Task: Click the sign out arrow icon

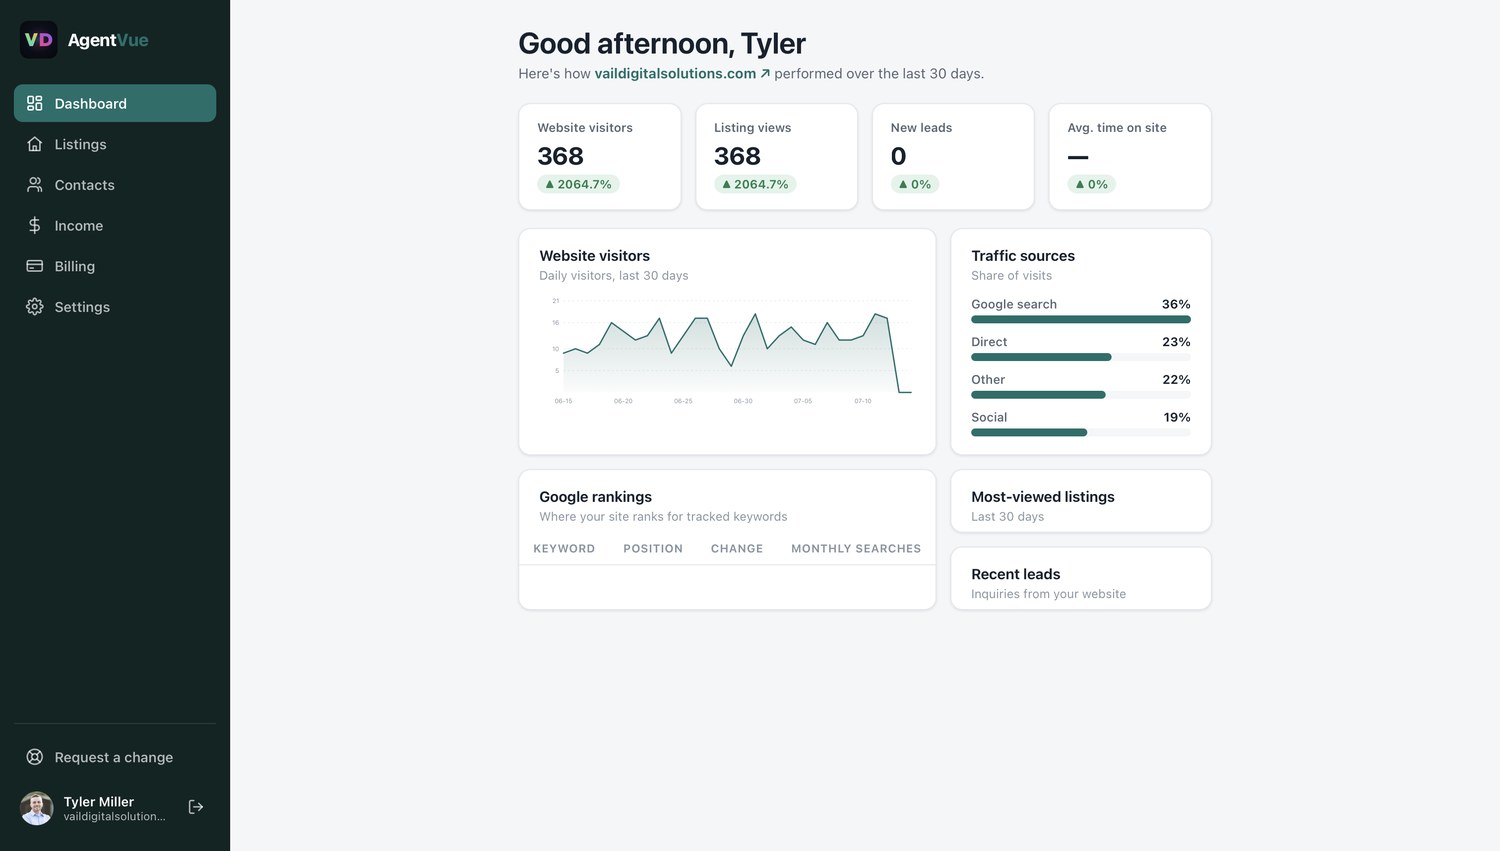Action: tap(196, 807)
